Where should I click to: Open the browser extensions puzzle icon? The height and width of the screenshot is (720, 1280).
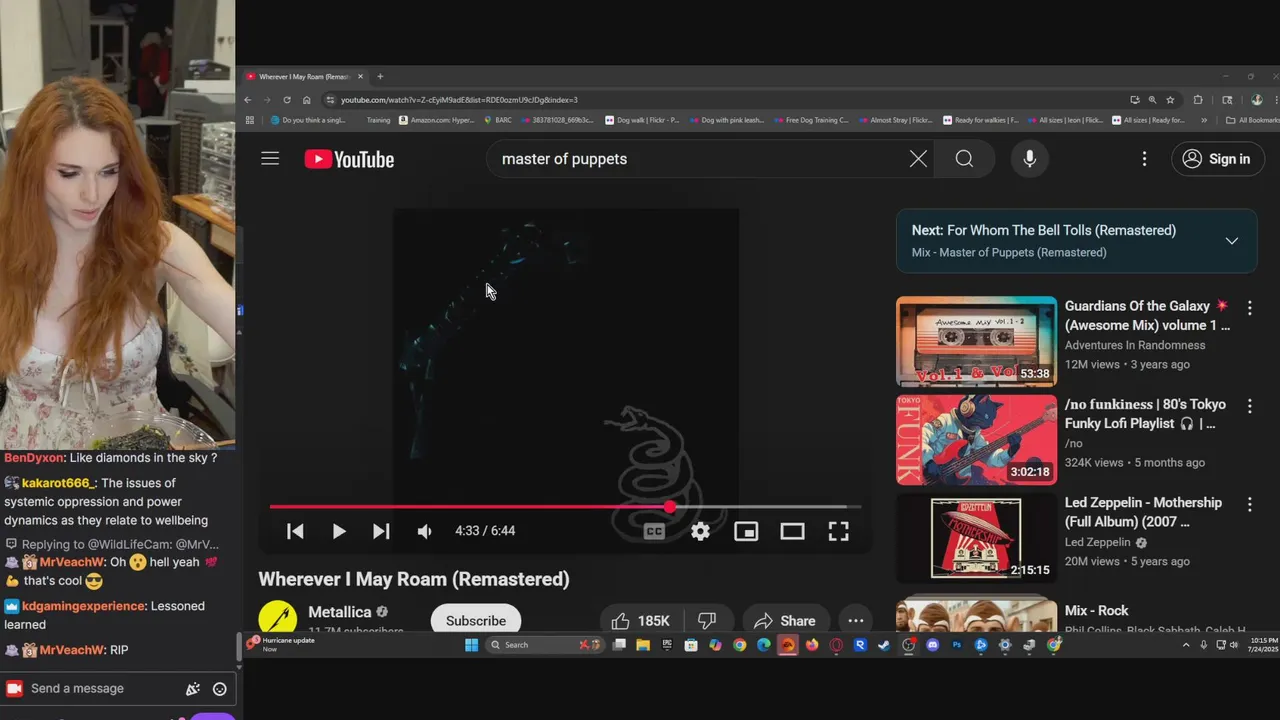(x=1198, y=100)
